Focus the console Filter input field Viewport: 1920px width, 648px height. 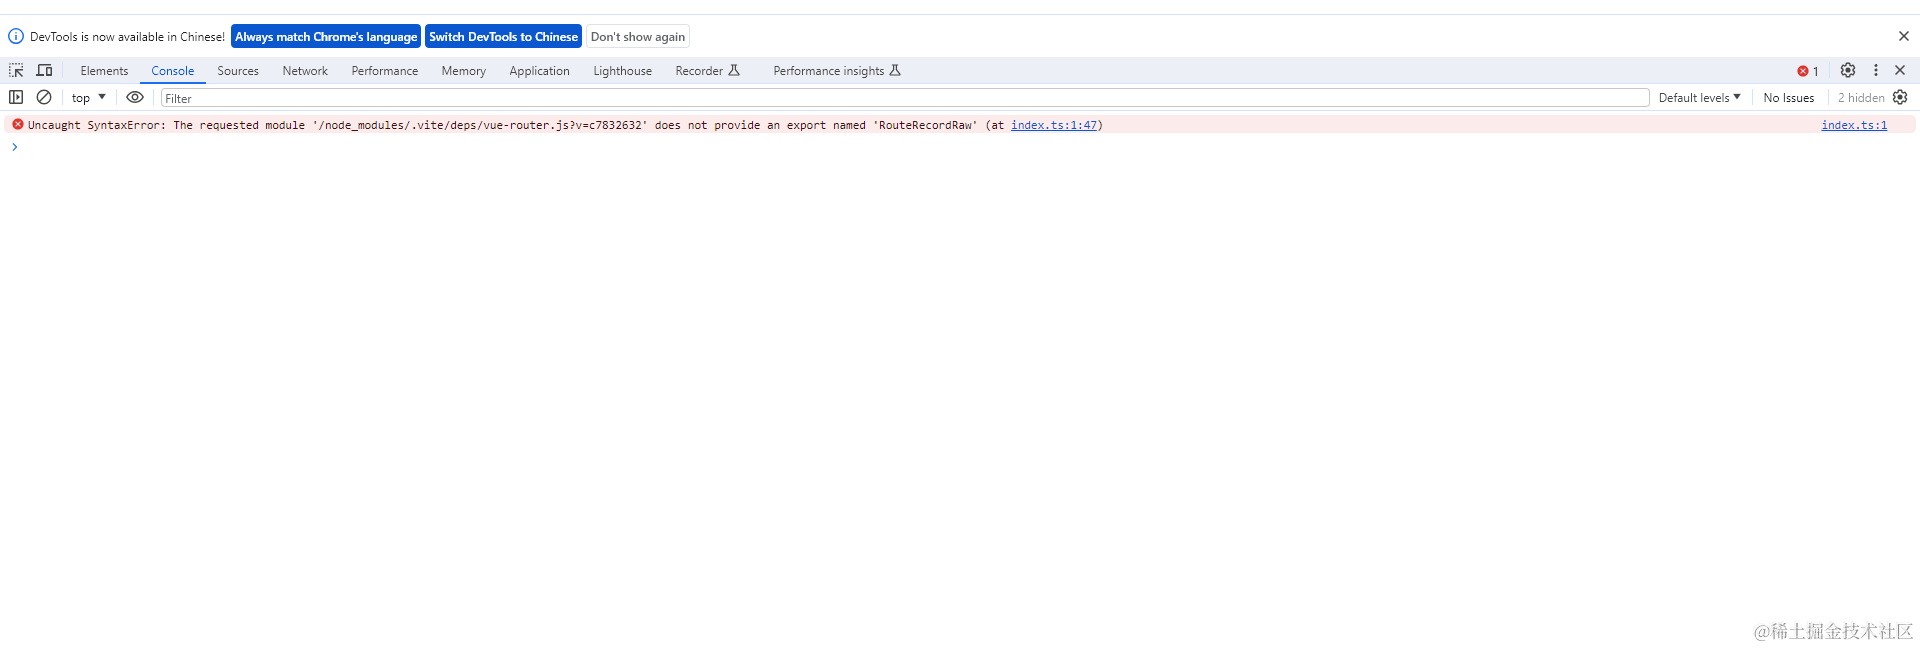pyautogui.click(x=905, y=98)
